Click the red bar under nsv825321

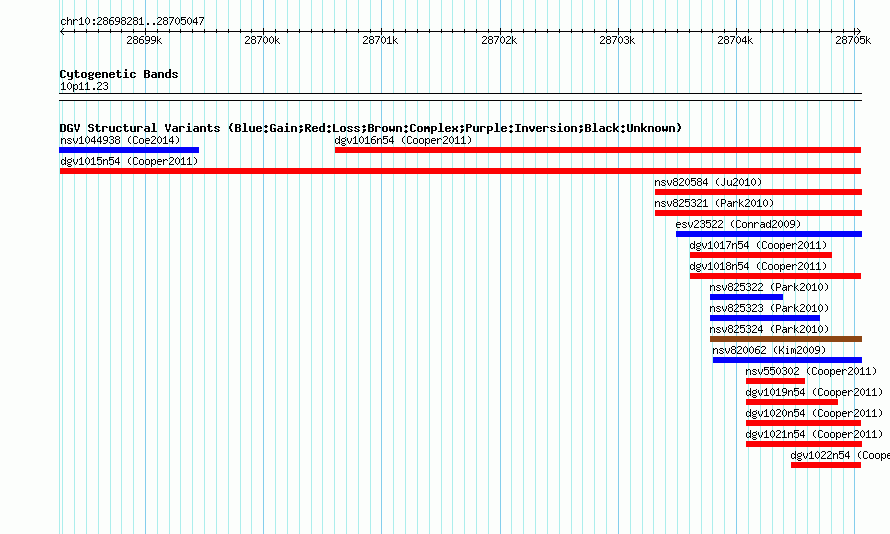pos(758,213)
